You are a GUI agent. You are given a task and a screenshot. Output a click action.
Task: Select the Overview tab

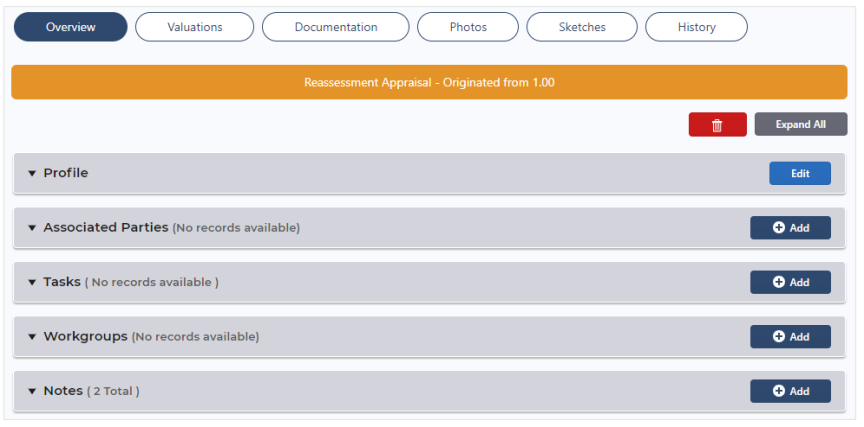click(71, 27)
